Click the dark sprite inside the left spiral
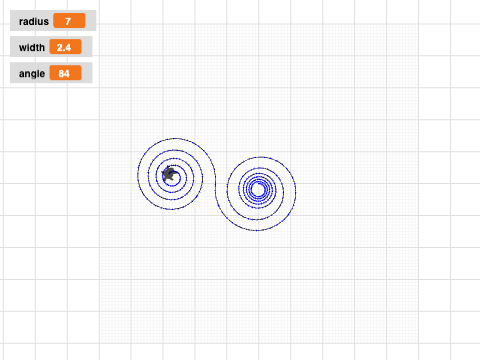The height and width of the screenshot is (360, 480). coord(169,174)
